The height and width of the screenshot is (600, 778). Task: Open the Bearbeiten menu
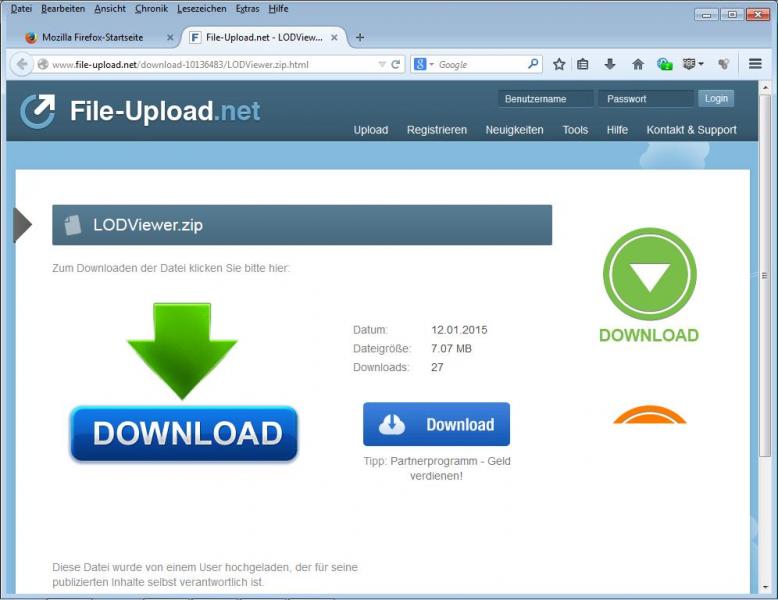click(63, 8)
